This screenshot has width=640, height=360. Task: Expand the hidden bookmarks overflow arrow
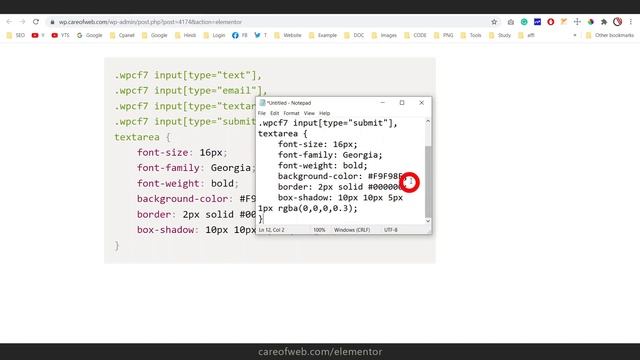[575, 36]
